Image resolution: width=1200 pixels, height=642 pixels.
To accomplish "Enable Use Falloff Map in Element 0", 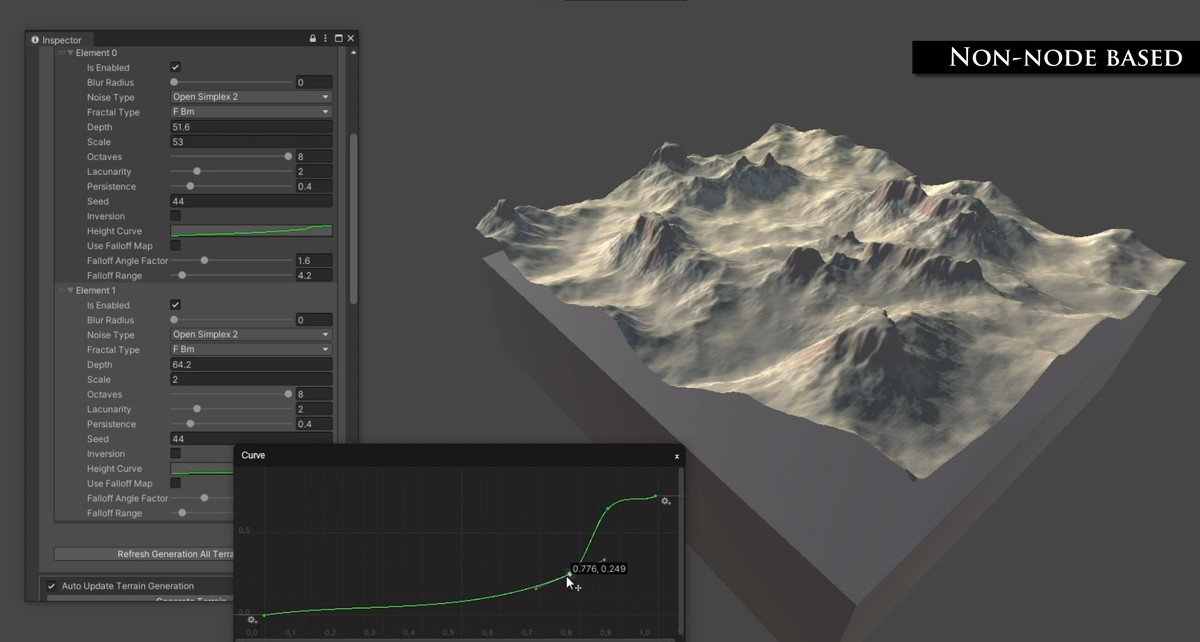I will pos(176,245).
